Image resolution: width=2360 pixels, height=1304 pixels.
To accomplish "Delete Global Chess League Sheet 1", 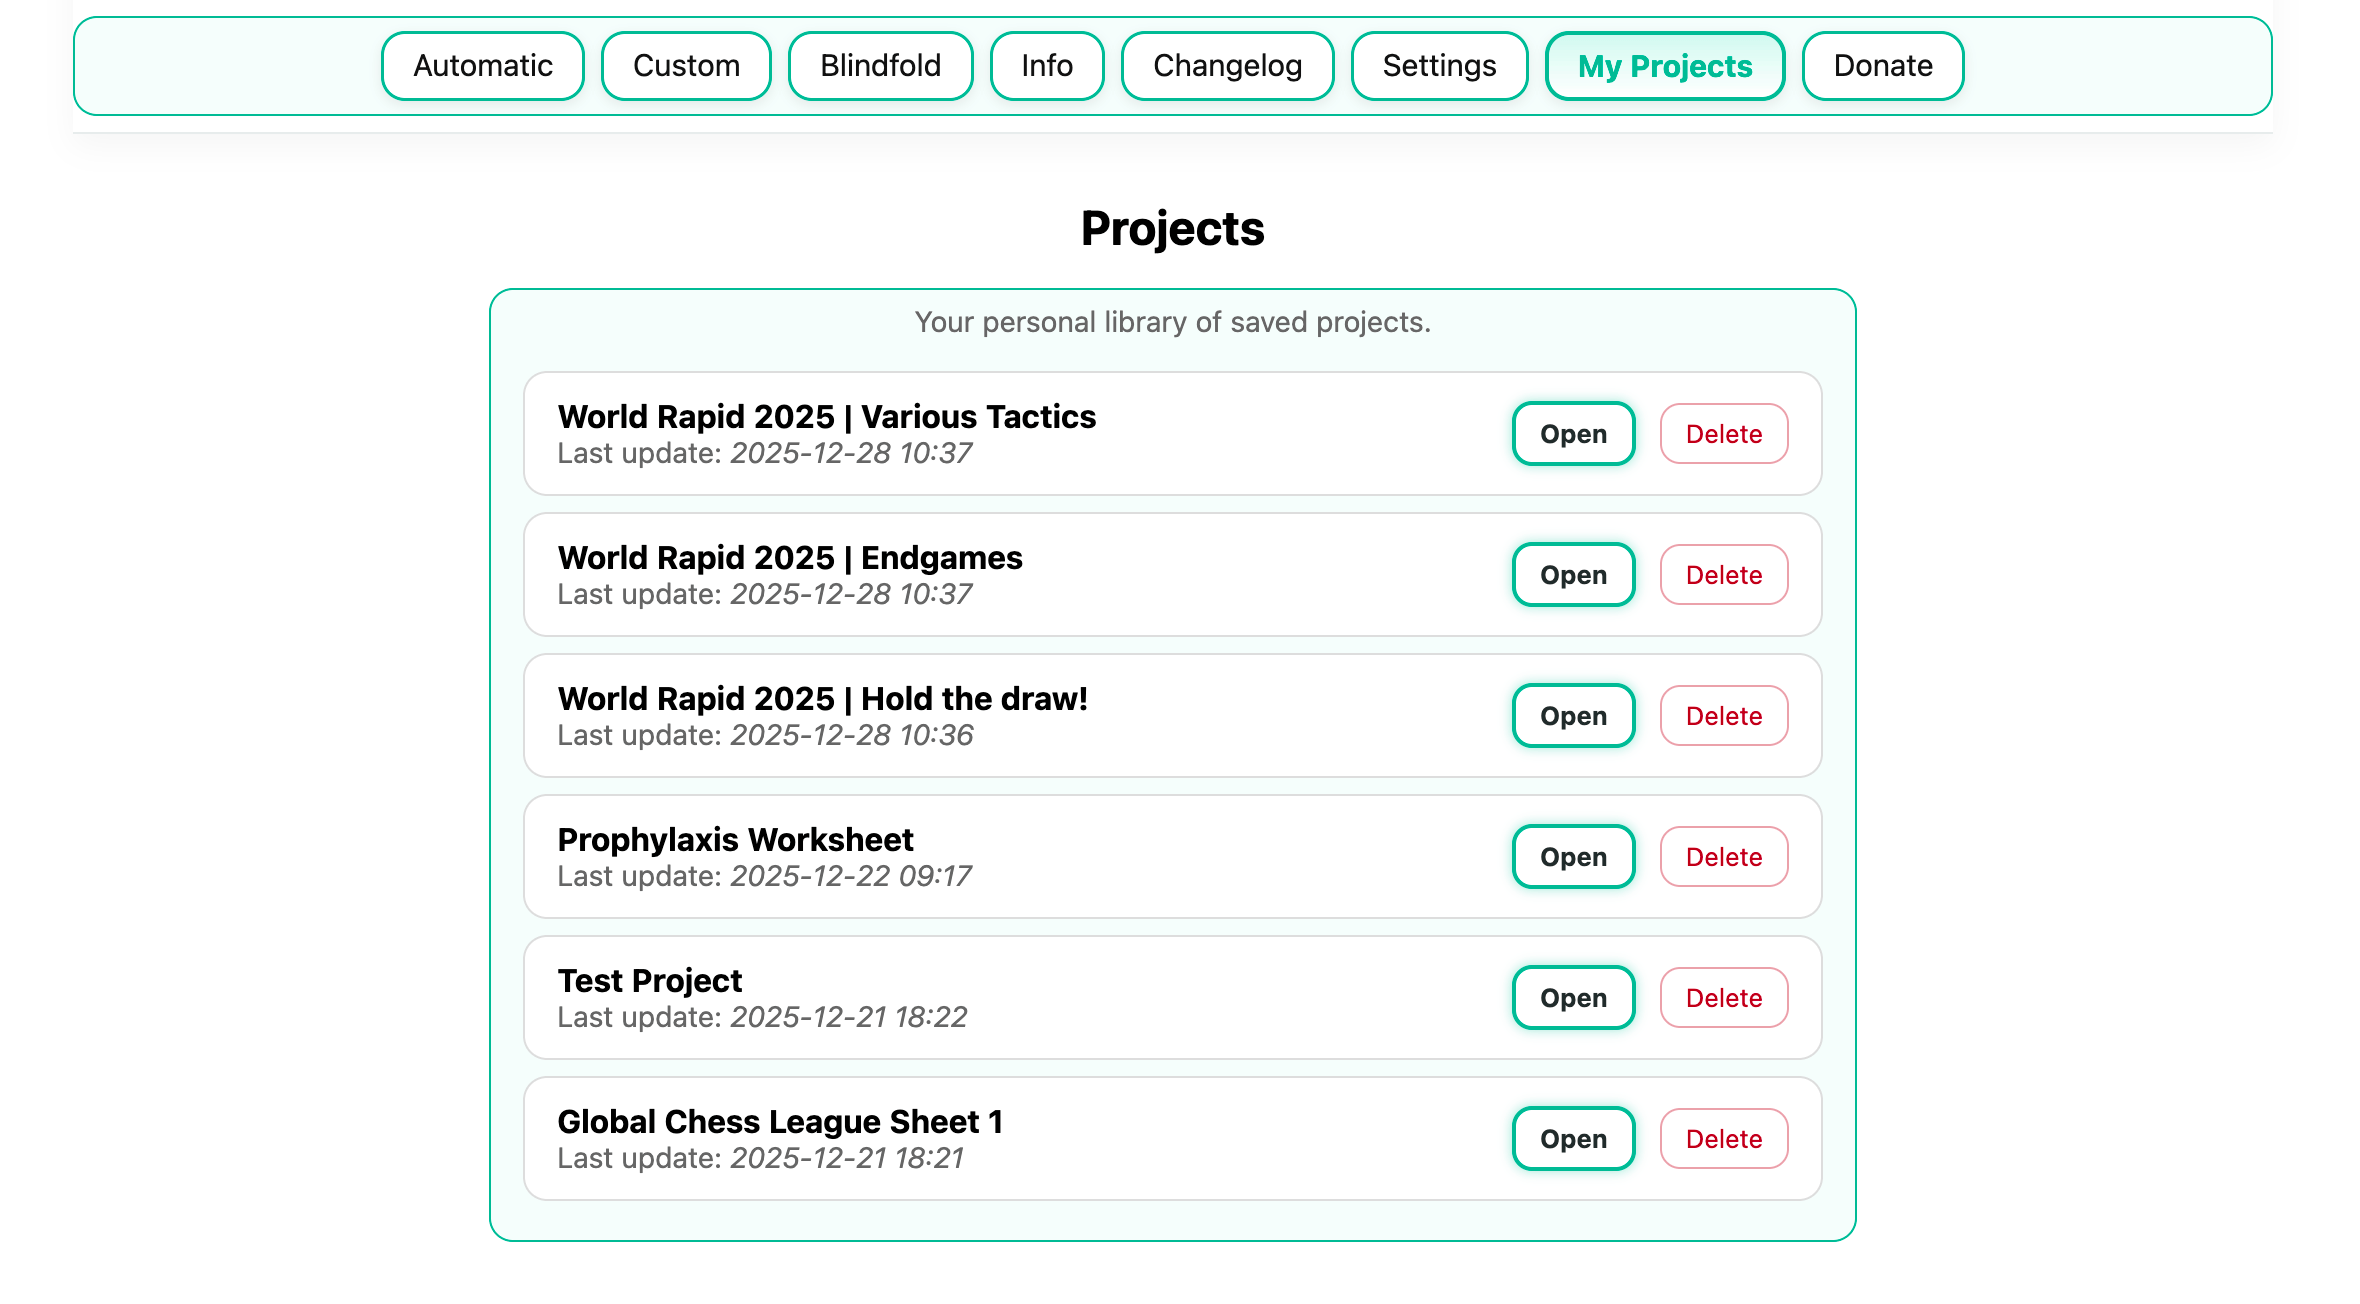I will coord(1723,1139).
